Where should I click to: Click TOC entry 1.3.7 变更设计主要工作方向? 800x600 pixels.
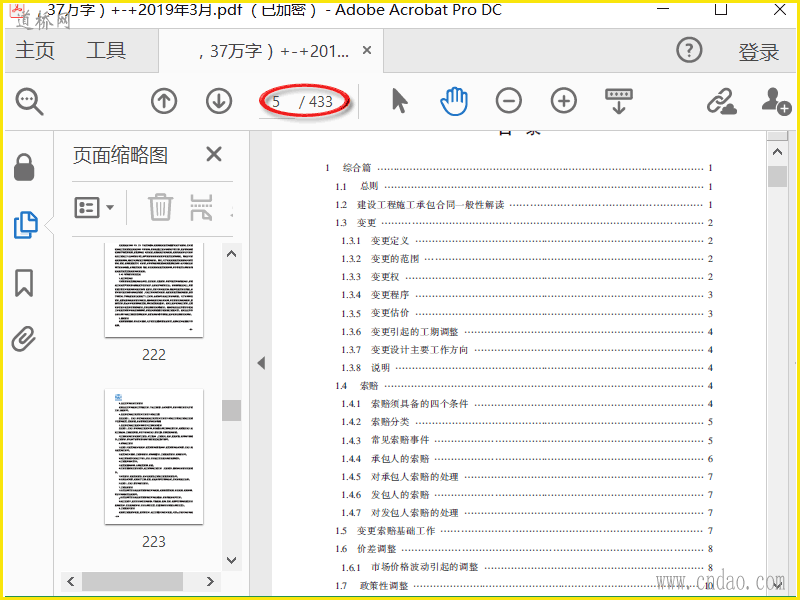click(527, 350)
